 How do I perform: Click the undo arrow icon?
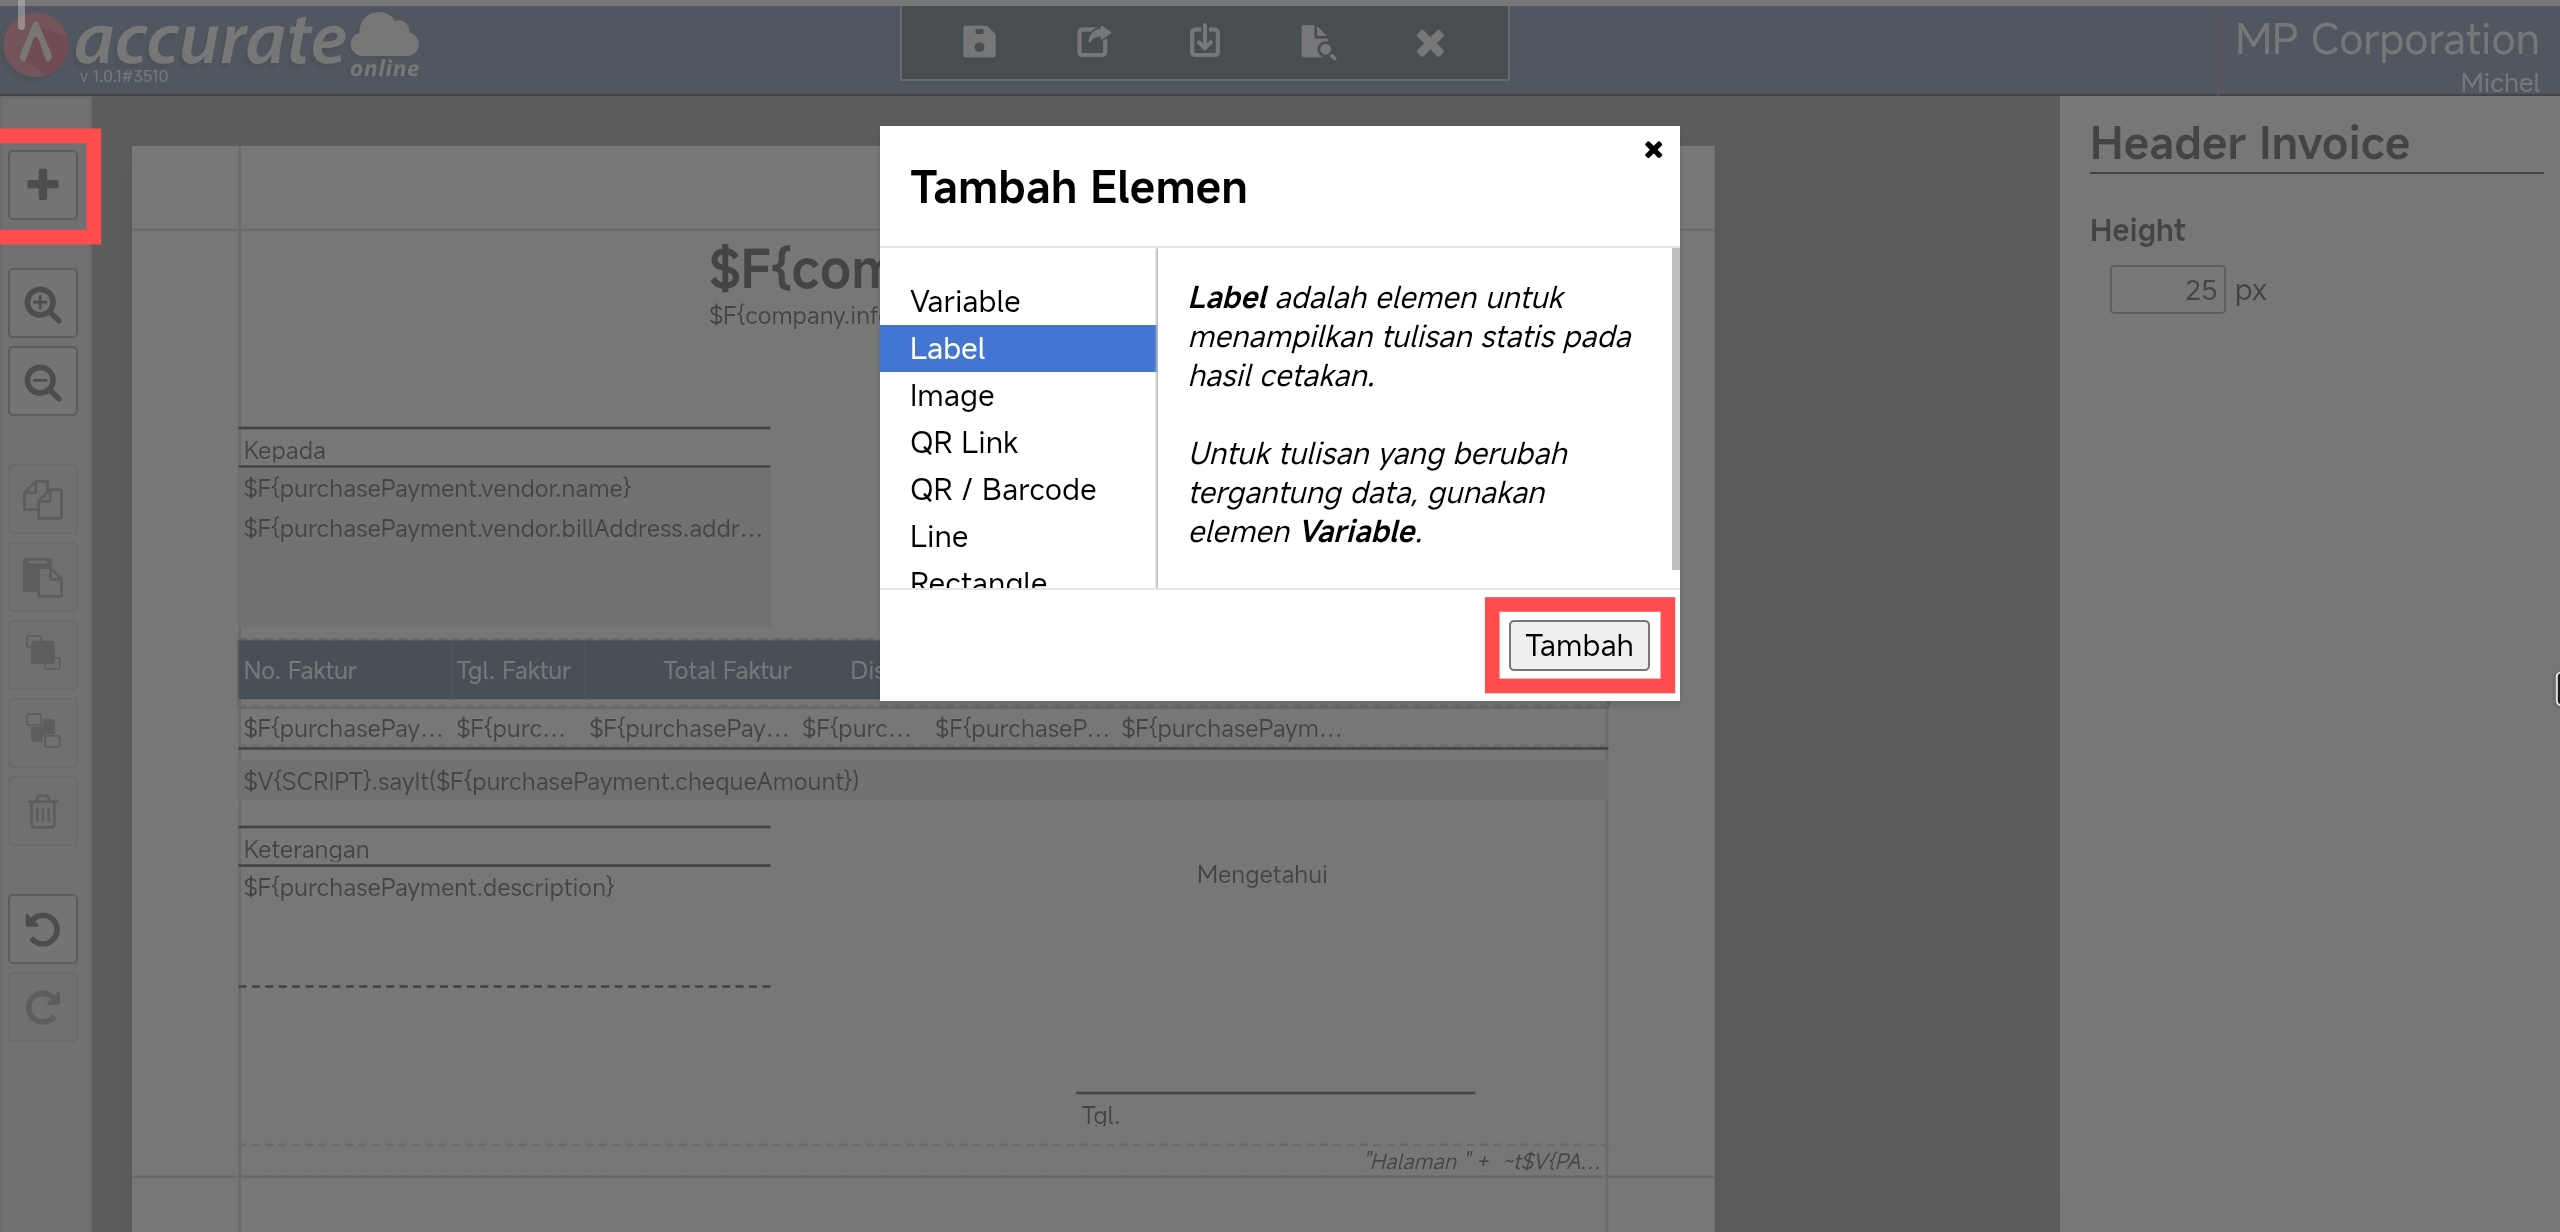point(43,929)
